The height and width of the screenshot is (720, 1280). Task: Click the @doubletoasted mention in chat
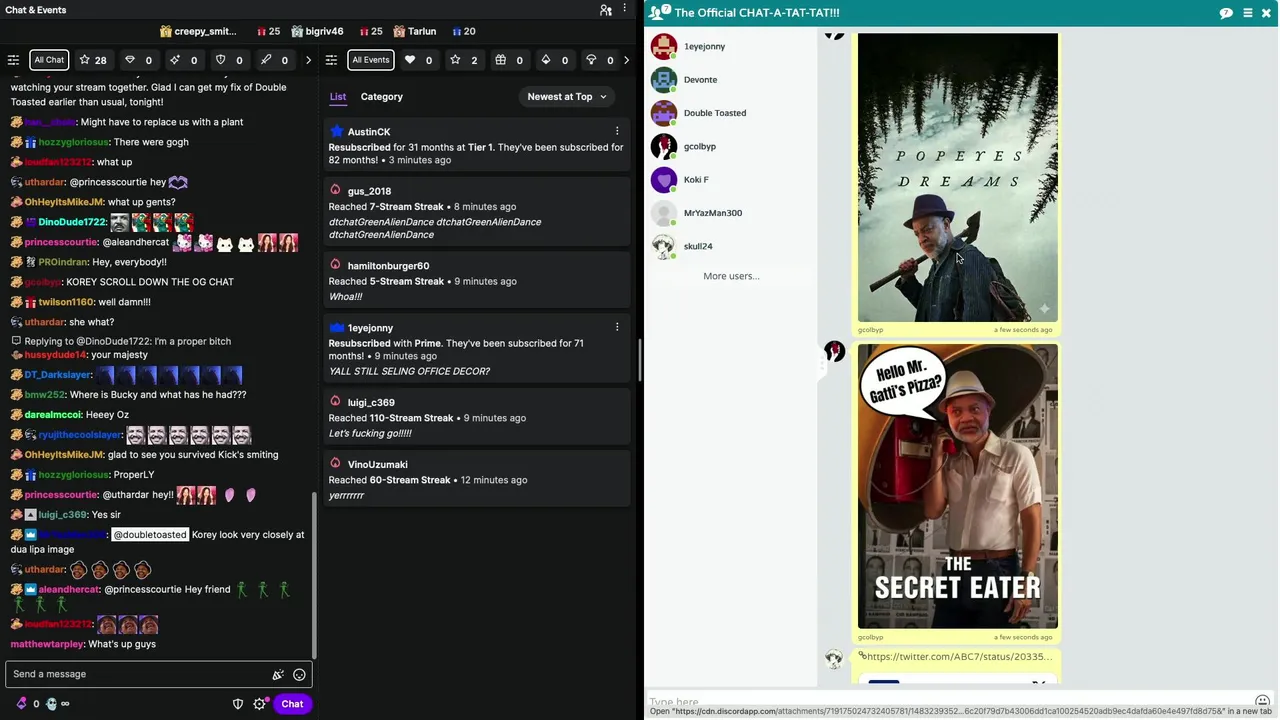(150, 535)
